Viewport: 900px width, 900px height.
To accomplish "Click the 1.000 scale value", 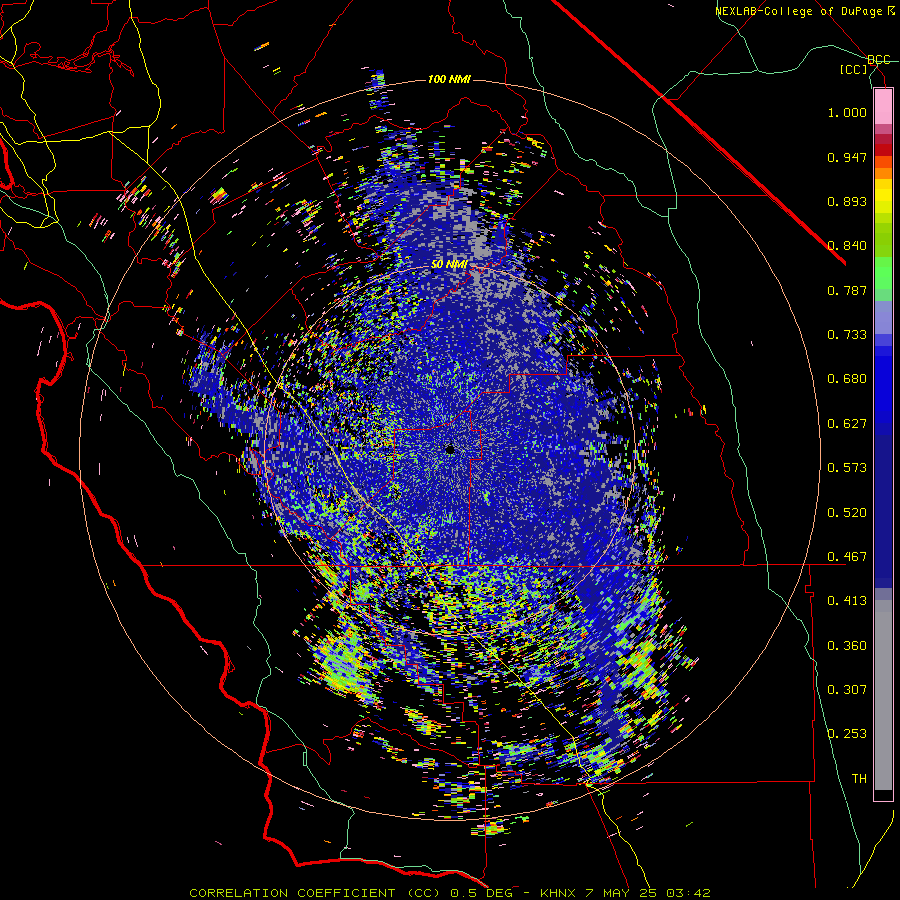I will click(847, 112).
